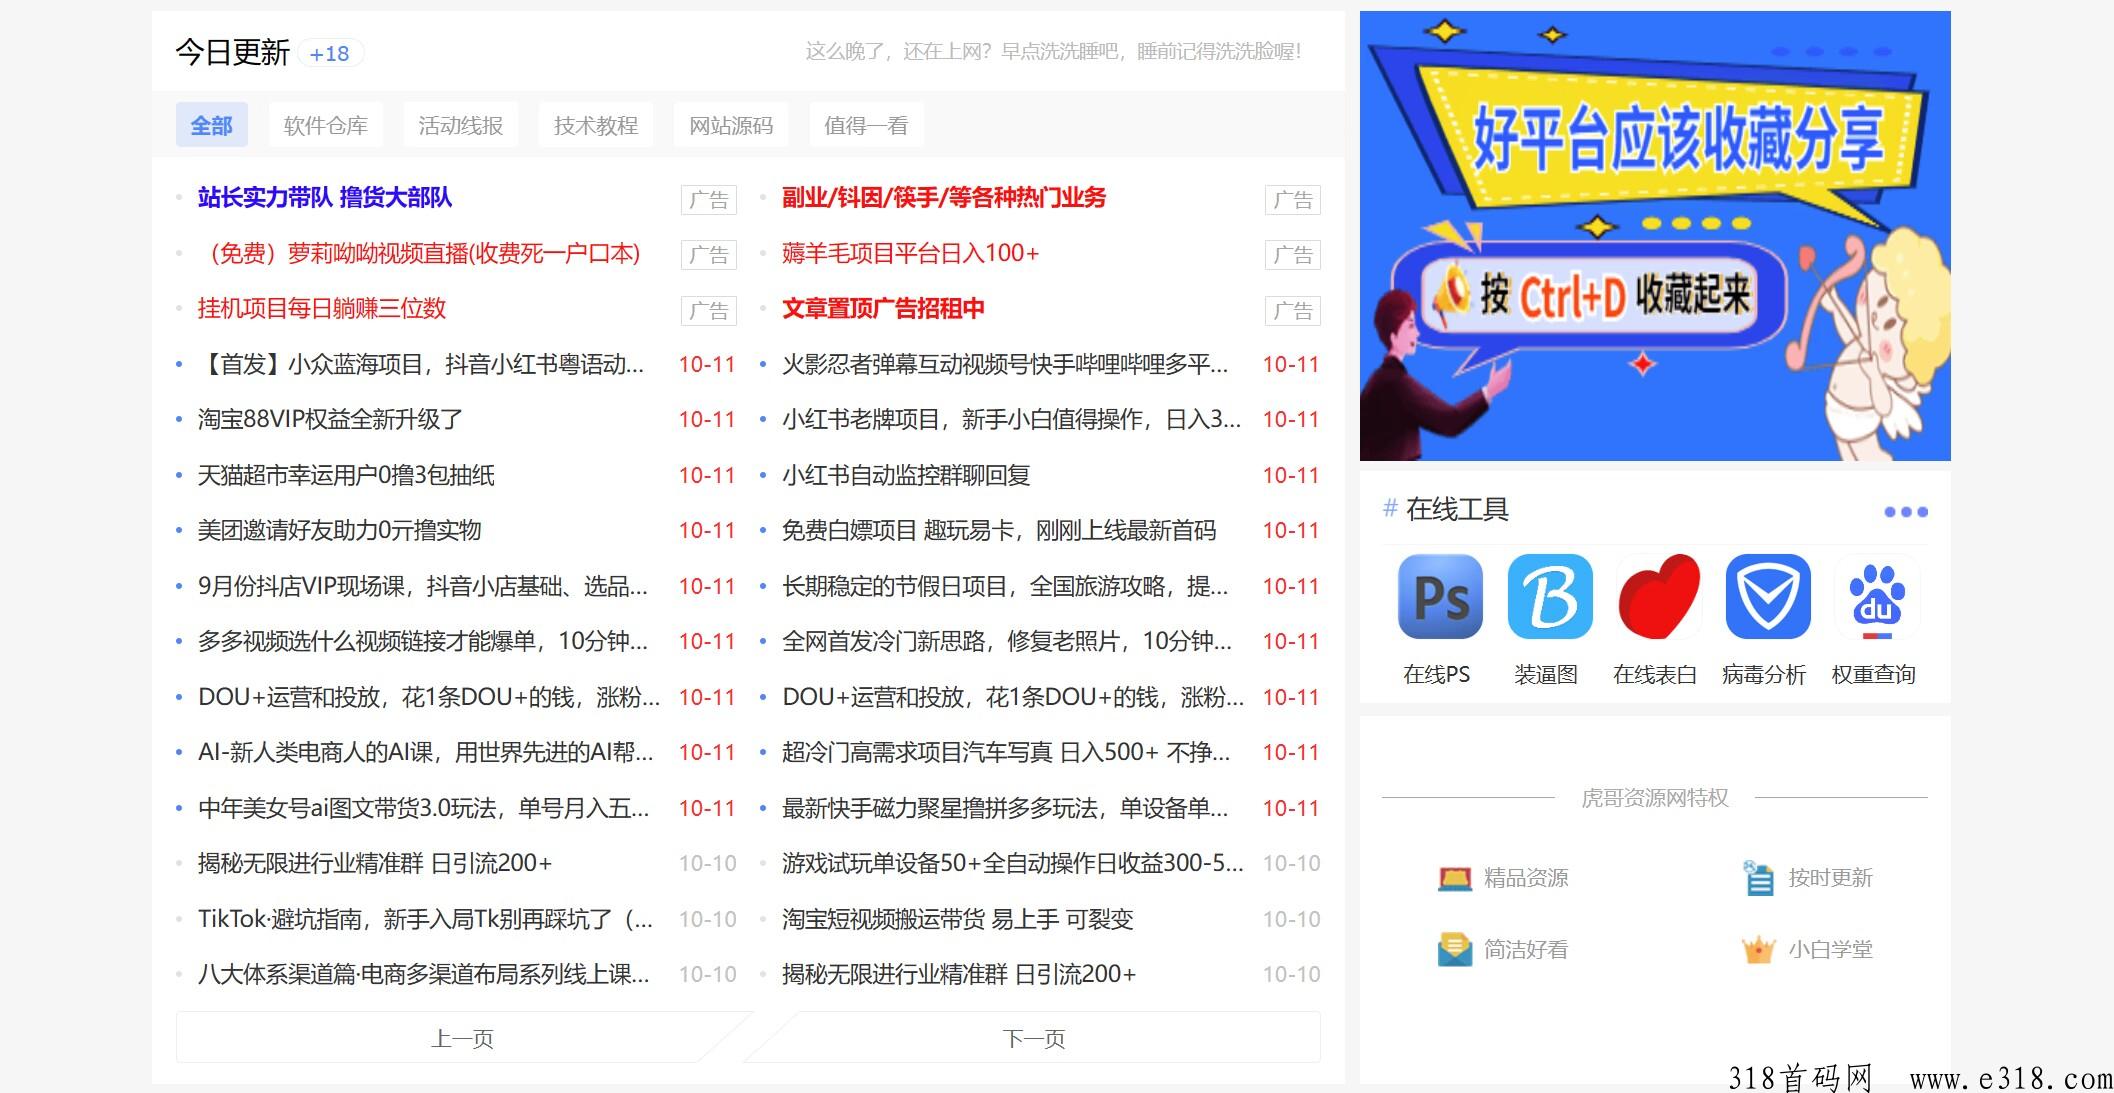Click the 按时更新 document icon
Image resolution: width=2114 pixels, height=1093 pixels.
tap(1758, 878)
